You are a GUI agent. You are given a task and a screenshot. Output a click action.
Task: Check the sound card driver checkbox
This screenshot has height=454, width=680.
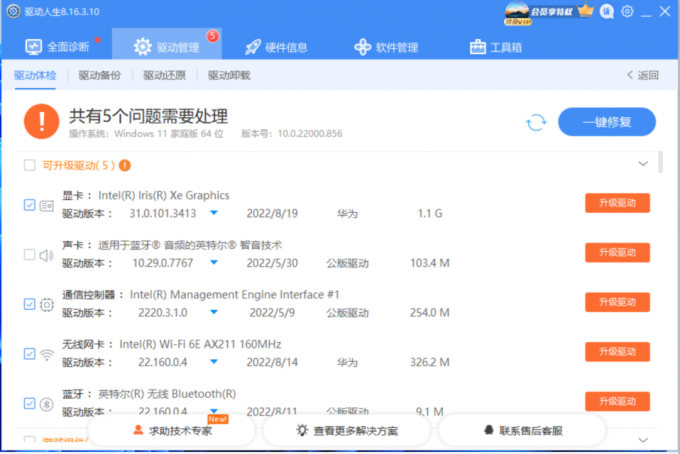pos(29,255)
